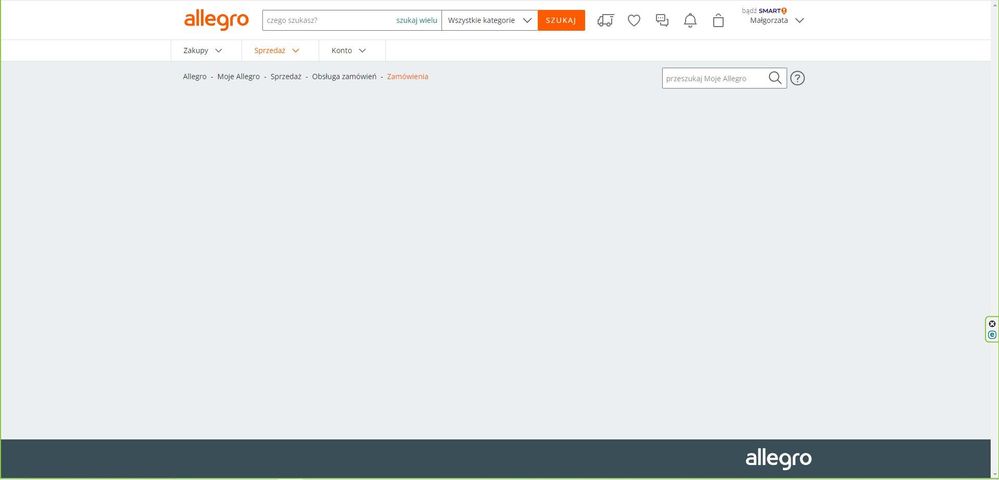Open messages via the chat bubbles icon
Image resolution: width=999 pixels, height=480 pixels.
pyautogui.click(x=662, y=20)
